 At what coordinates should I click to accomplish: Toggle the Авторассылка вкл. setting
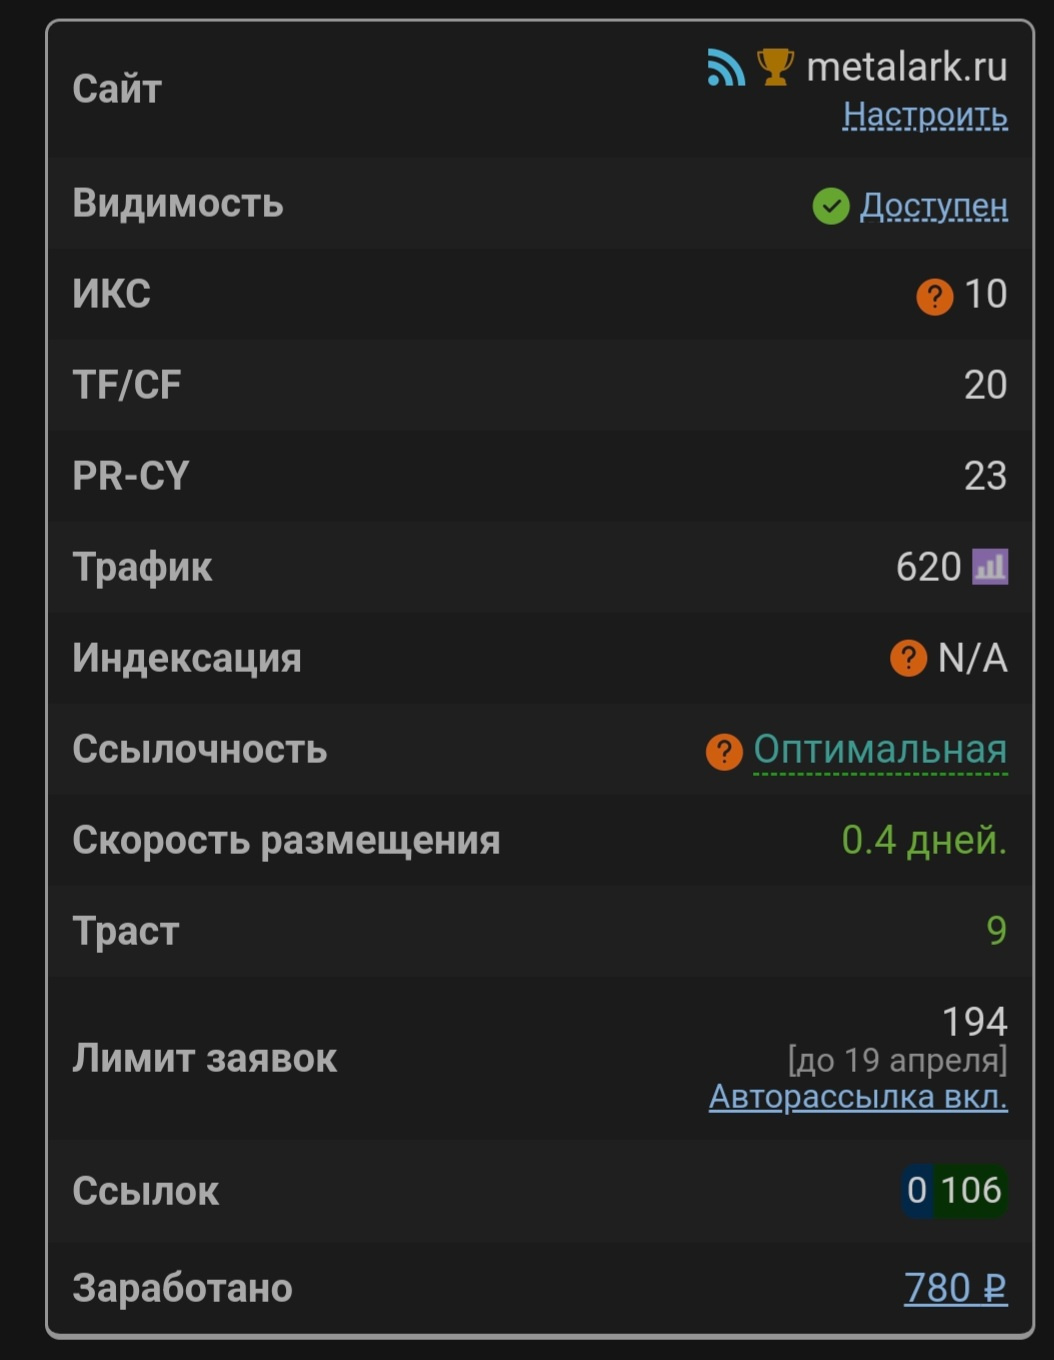point(858,1097)
